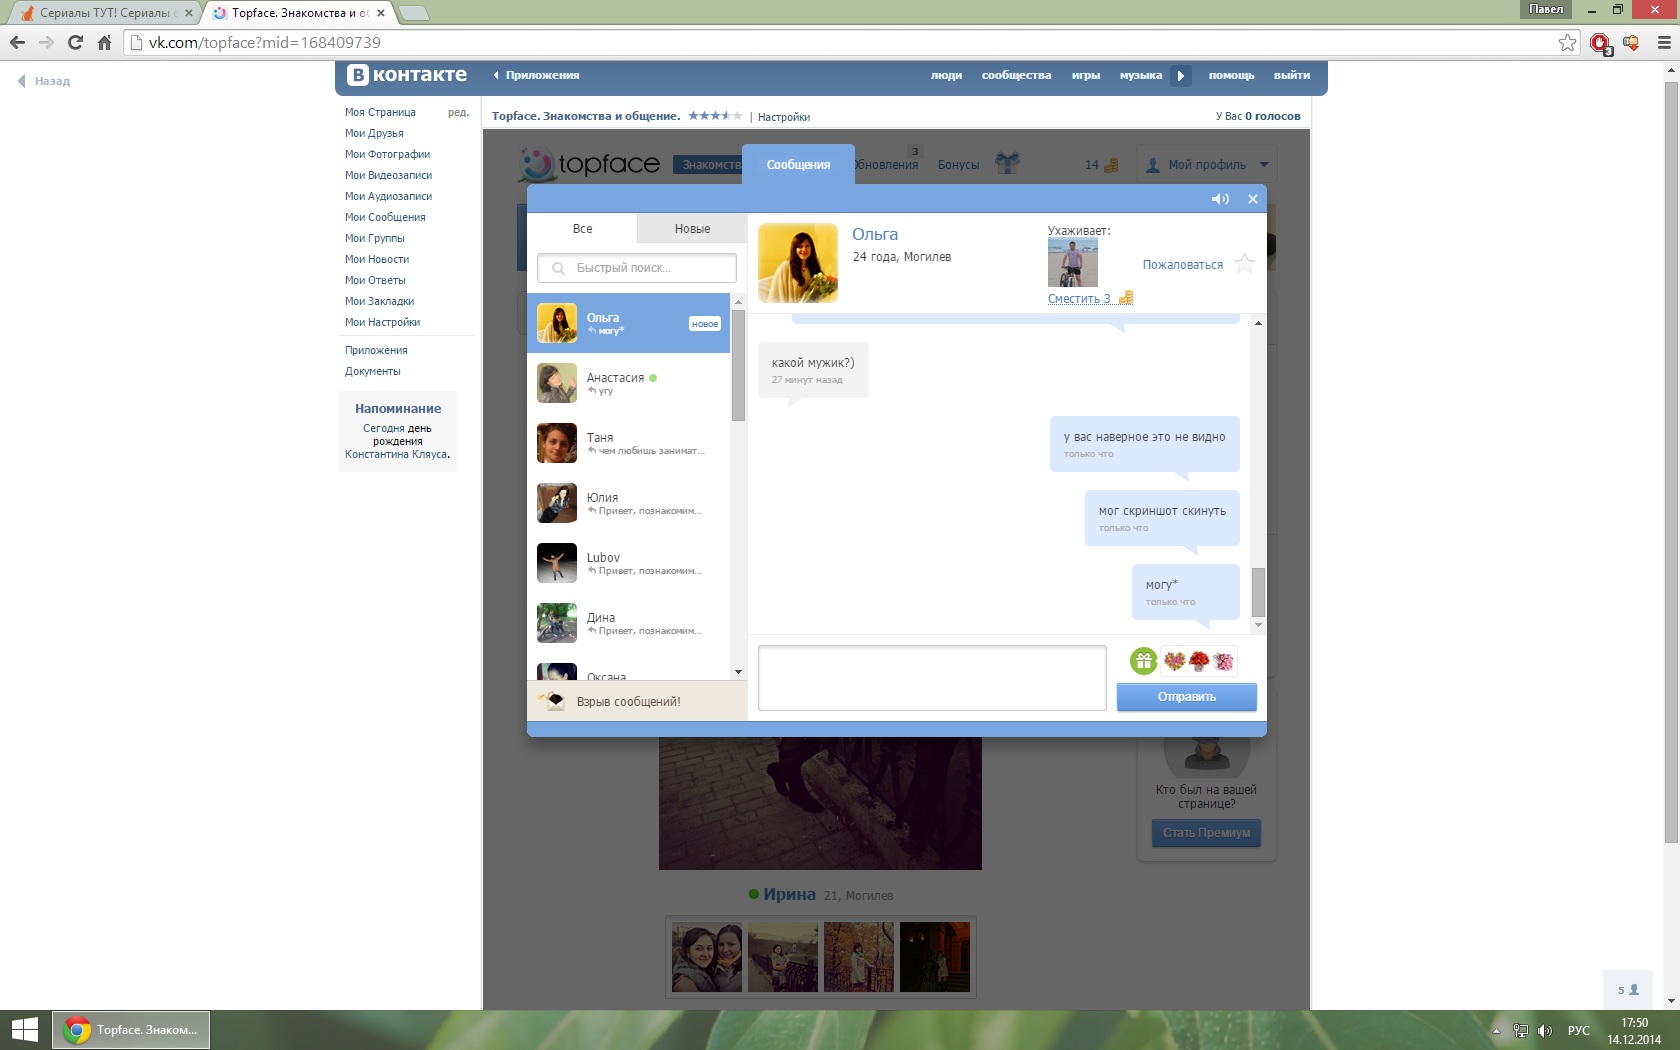This screenshot has width=1680, height=1050.
Task: Click chat scroll up arrow
Action: coord(1258,323)
